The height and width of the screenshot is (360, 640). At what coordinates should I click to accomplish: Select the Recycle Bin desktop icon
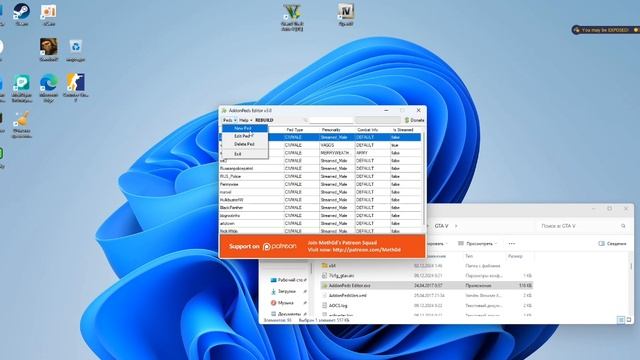click(x=76, y=50)
